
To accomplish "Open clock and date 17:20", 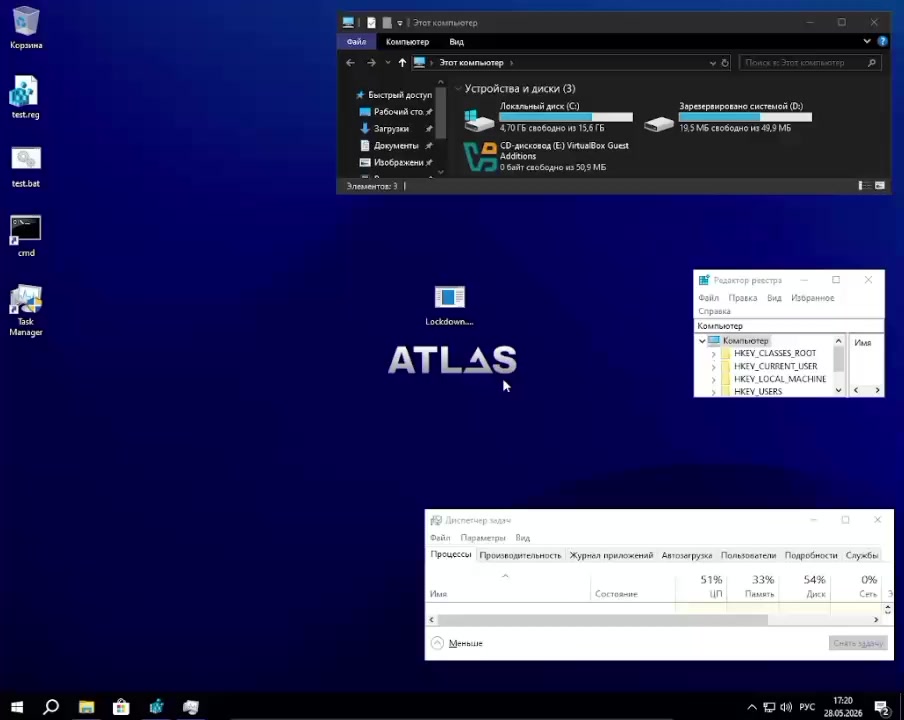I will point(843,707).
